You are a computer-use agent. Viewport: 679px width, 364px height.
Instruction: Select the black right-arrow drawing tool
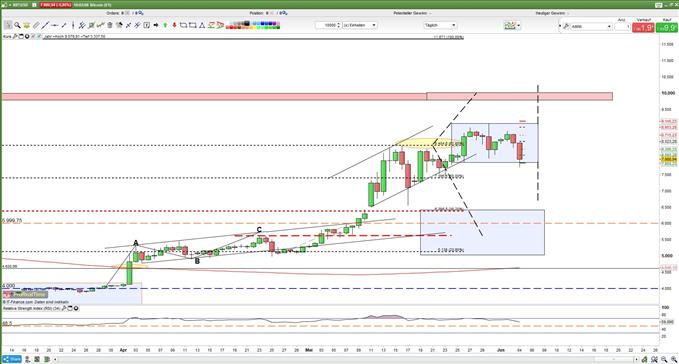pyautogui.click(x=156, y=26)
